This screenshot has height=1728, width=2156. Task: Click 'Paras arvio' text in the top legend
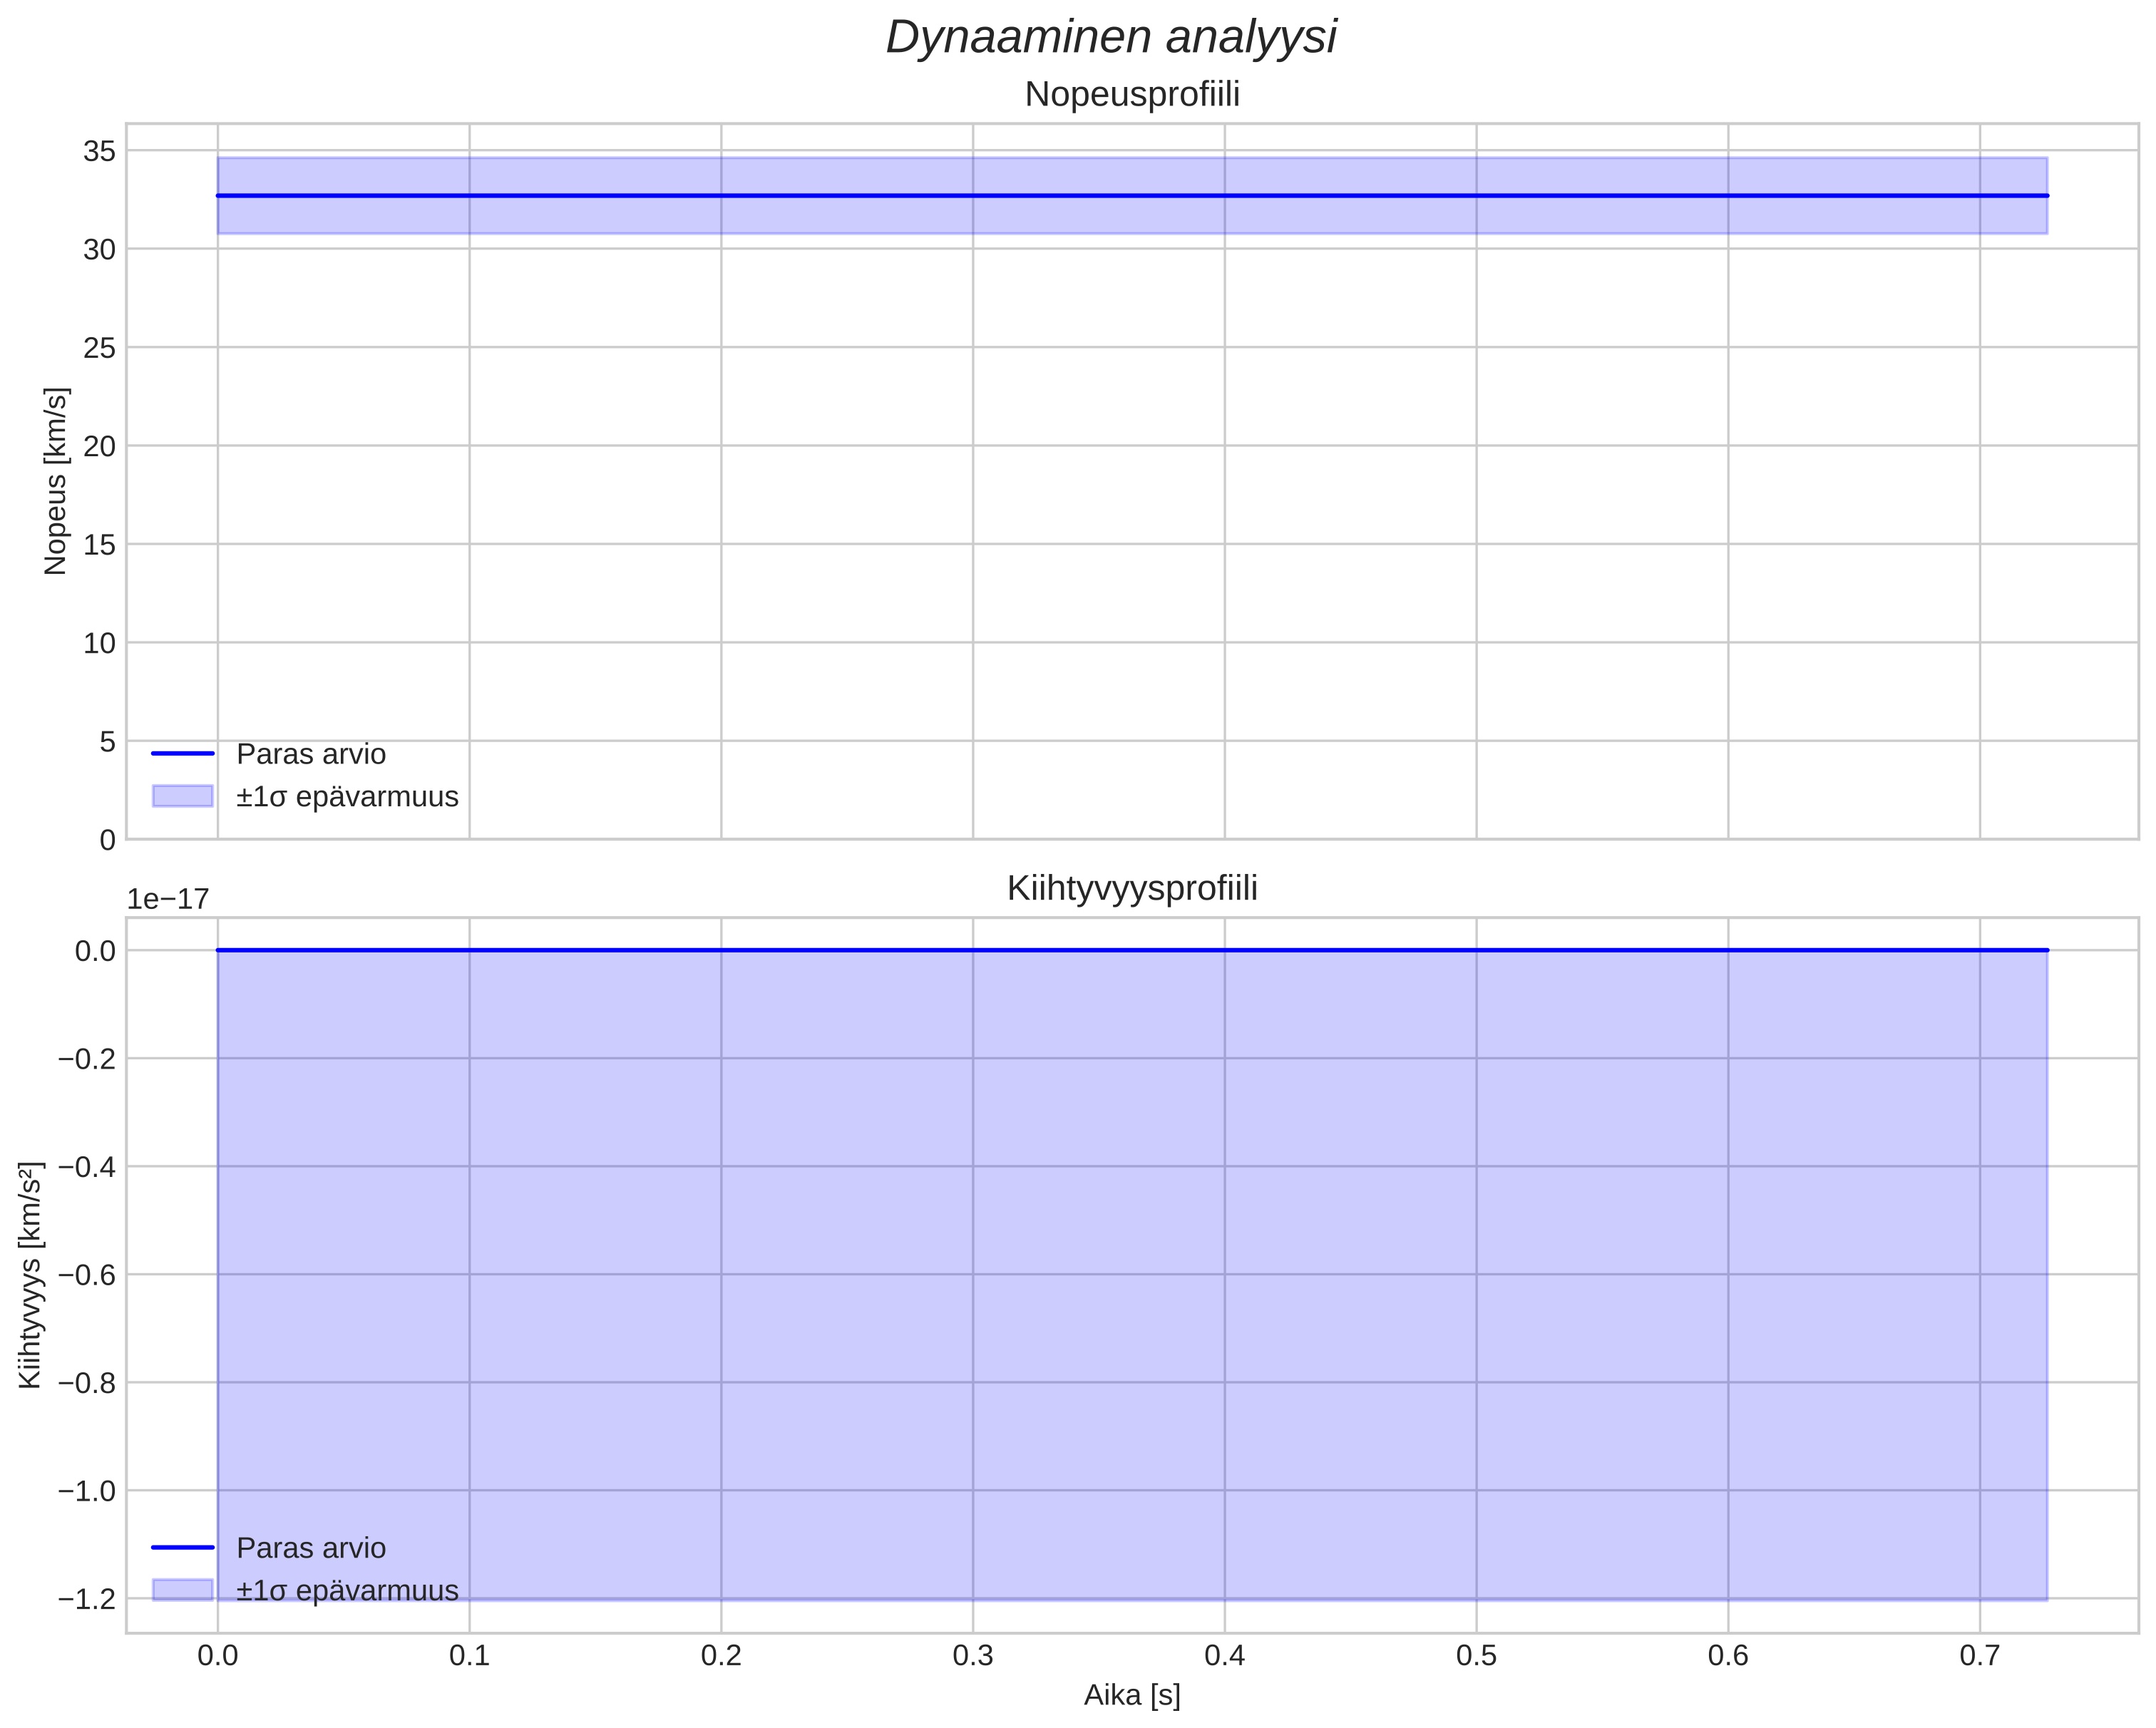pos(311,754)
